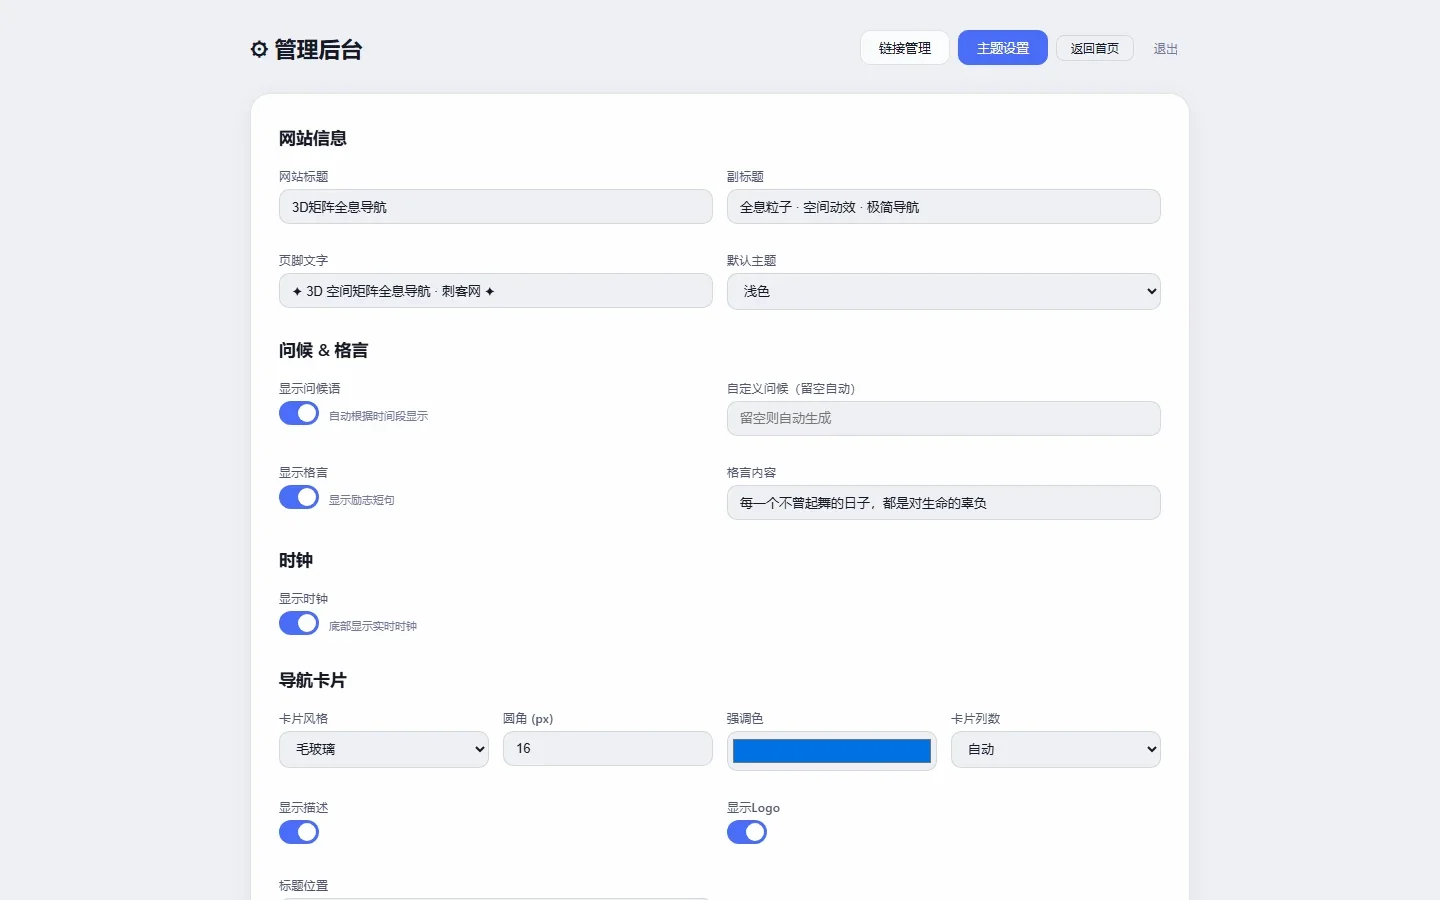Edit the 格言内容 text field
Screen dimensions: 1440x900
click(x=944, y=503)
